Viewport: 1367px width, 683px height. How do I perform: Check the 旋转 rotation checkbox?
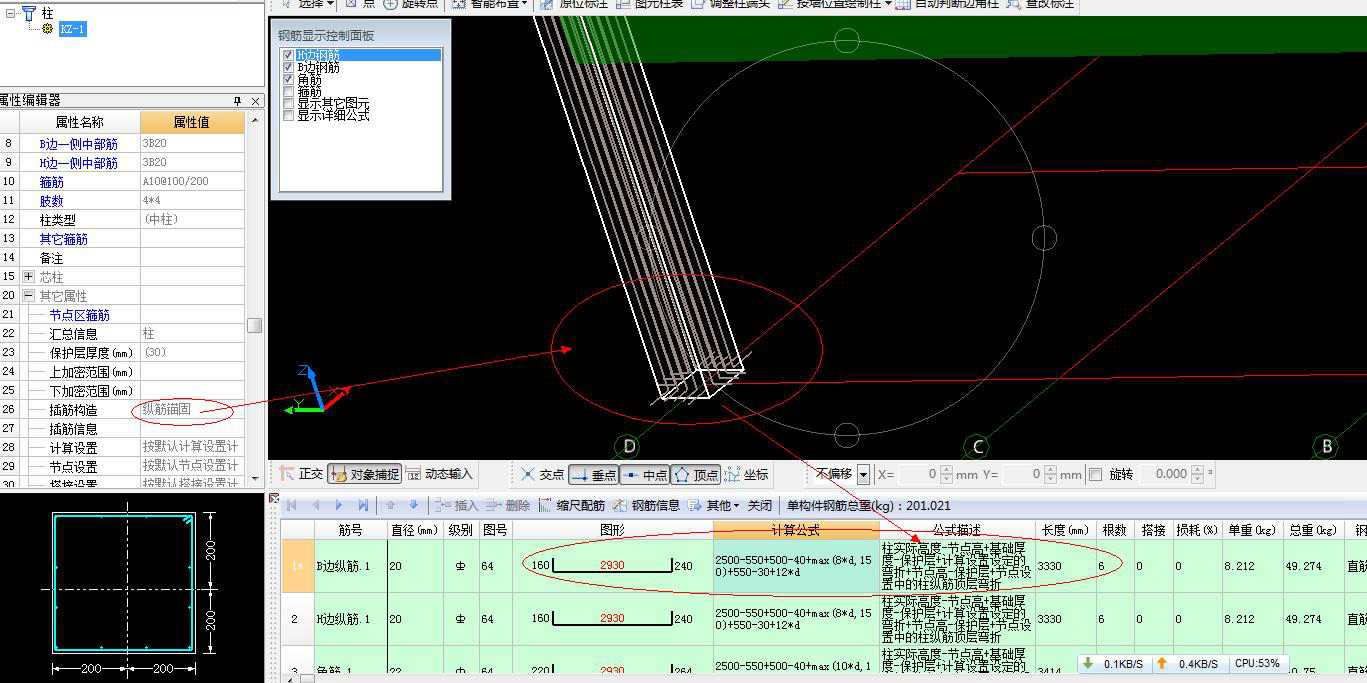pos(1095,474)
